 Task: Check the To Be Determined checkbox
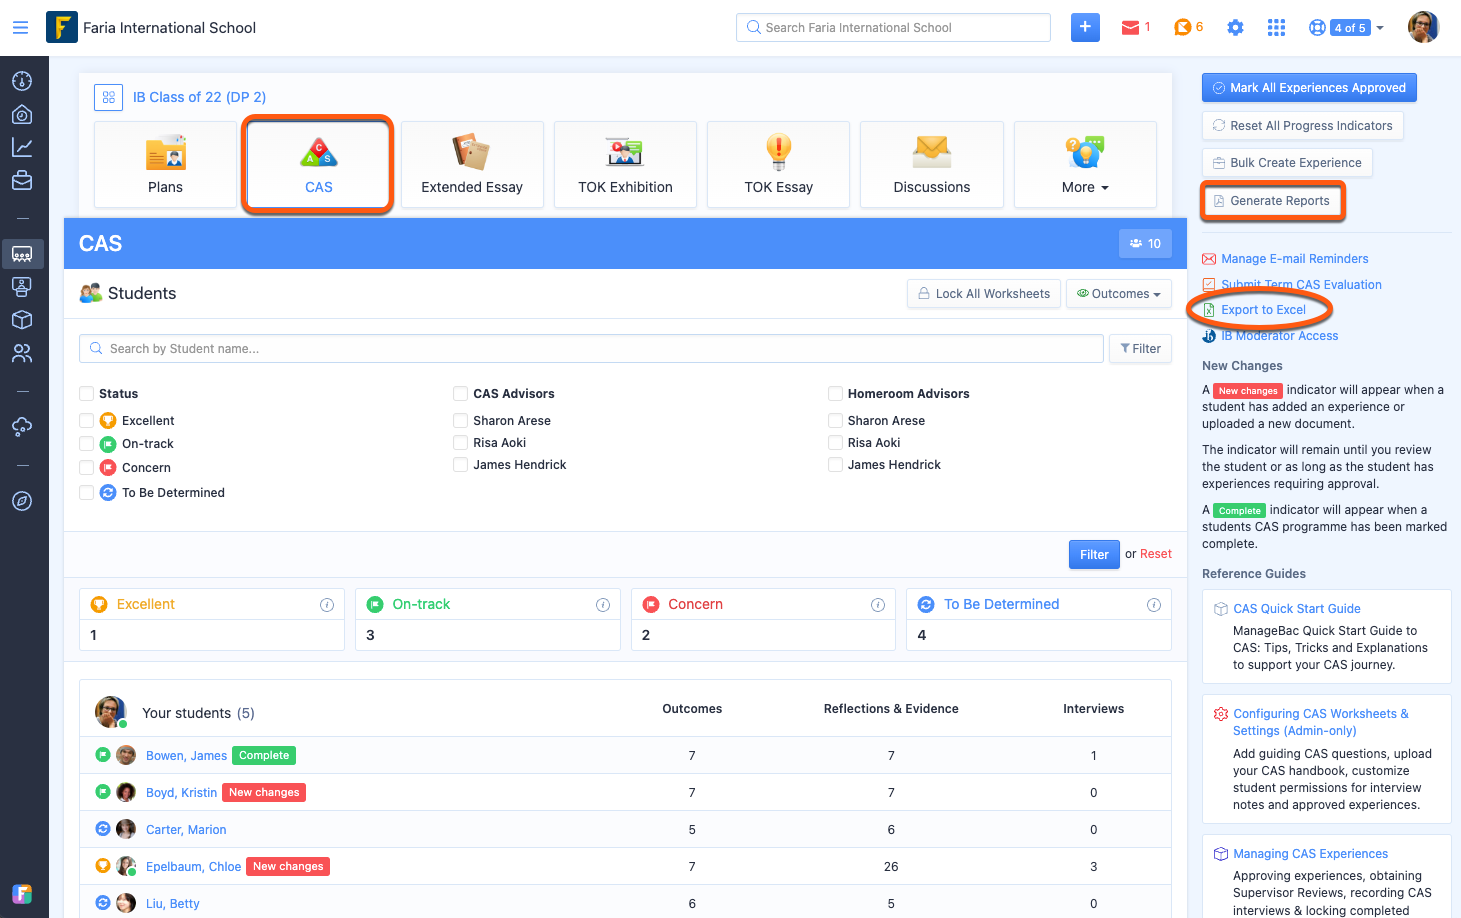tap(87, 492)
